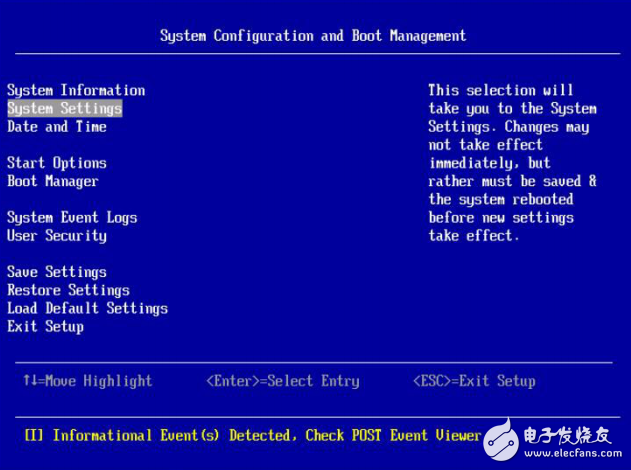Click the [I] informational indicator
The width and height of the screenshot is (631, 470).
tap(34, 435)
